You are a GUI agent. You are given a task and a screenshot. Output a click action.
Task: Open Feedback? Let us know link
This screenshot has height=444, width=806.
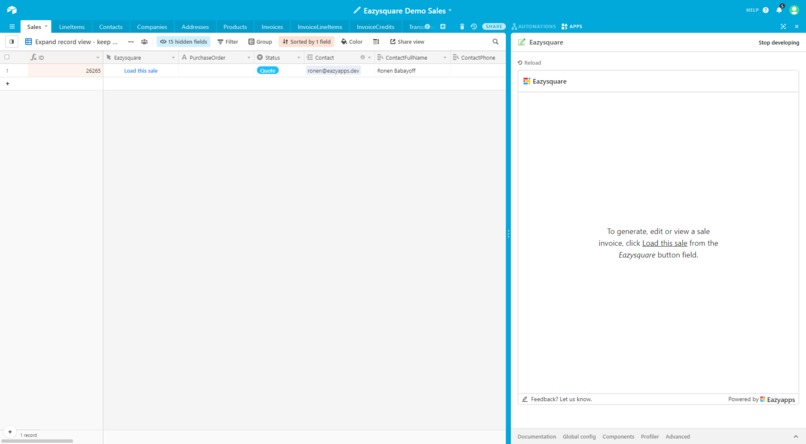[557, 399]
